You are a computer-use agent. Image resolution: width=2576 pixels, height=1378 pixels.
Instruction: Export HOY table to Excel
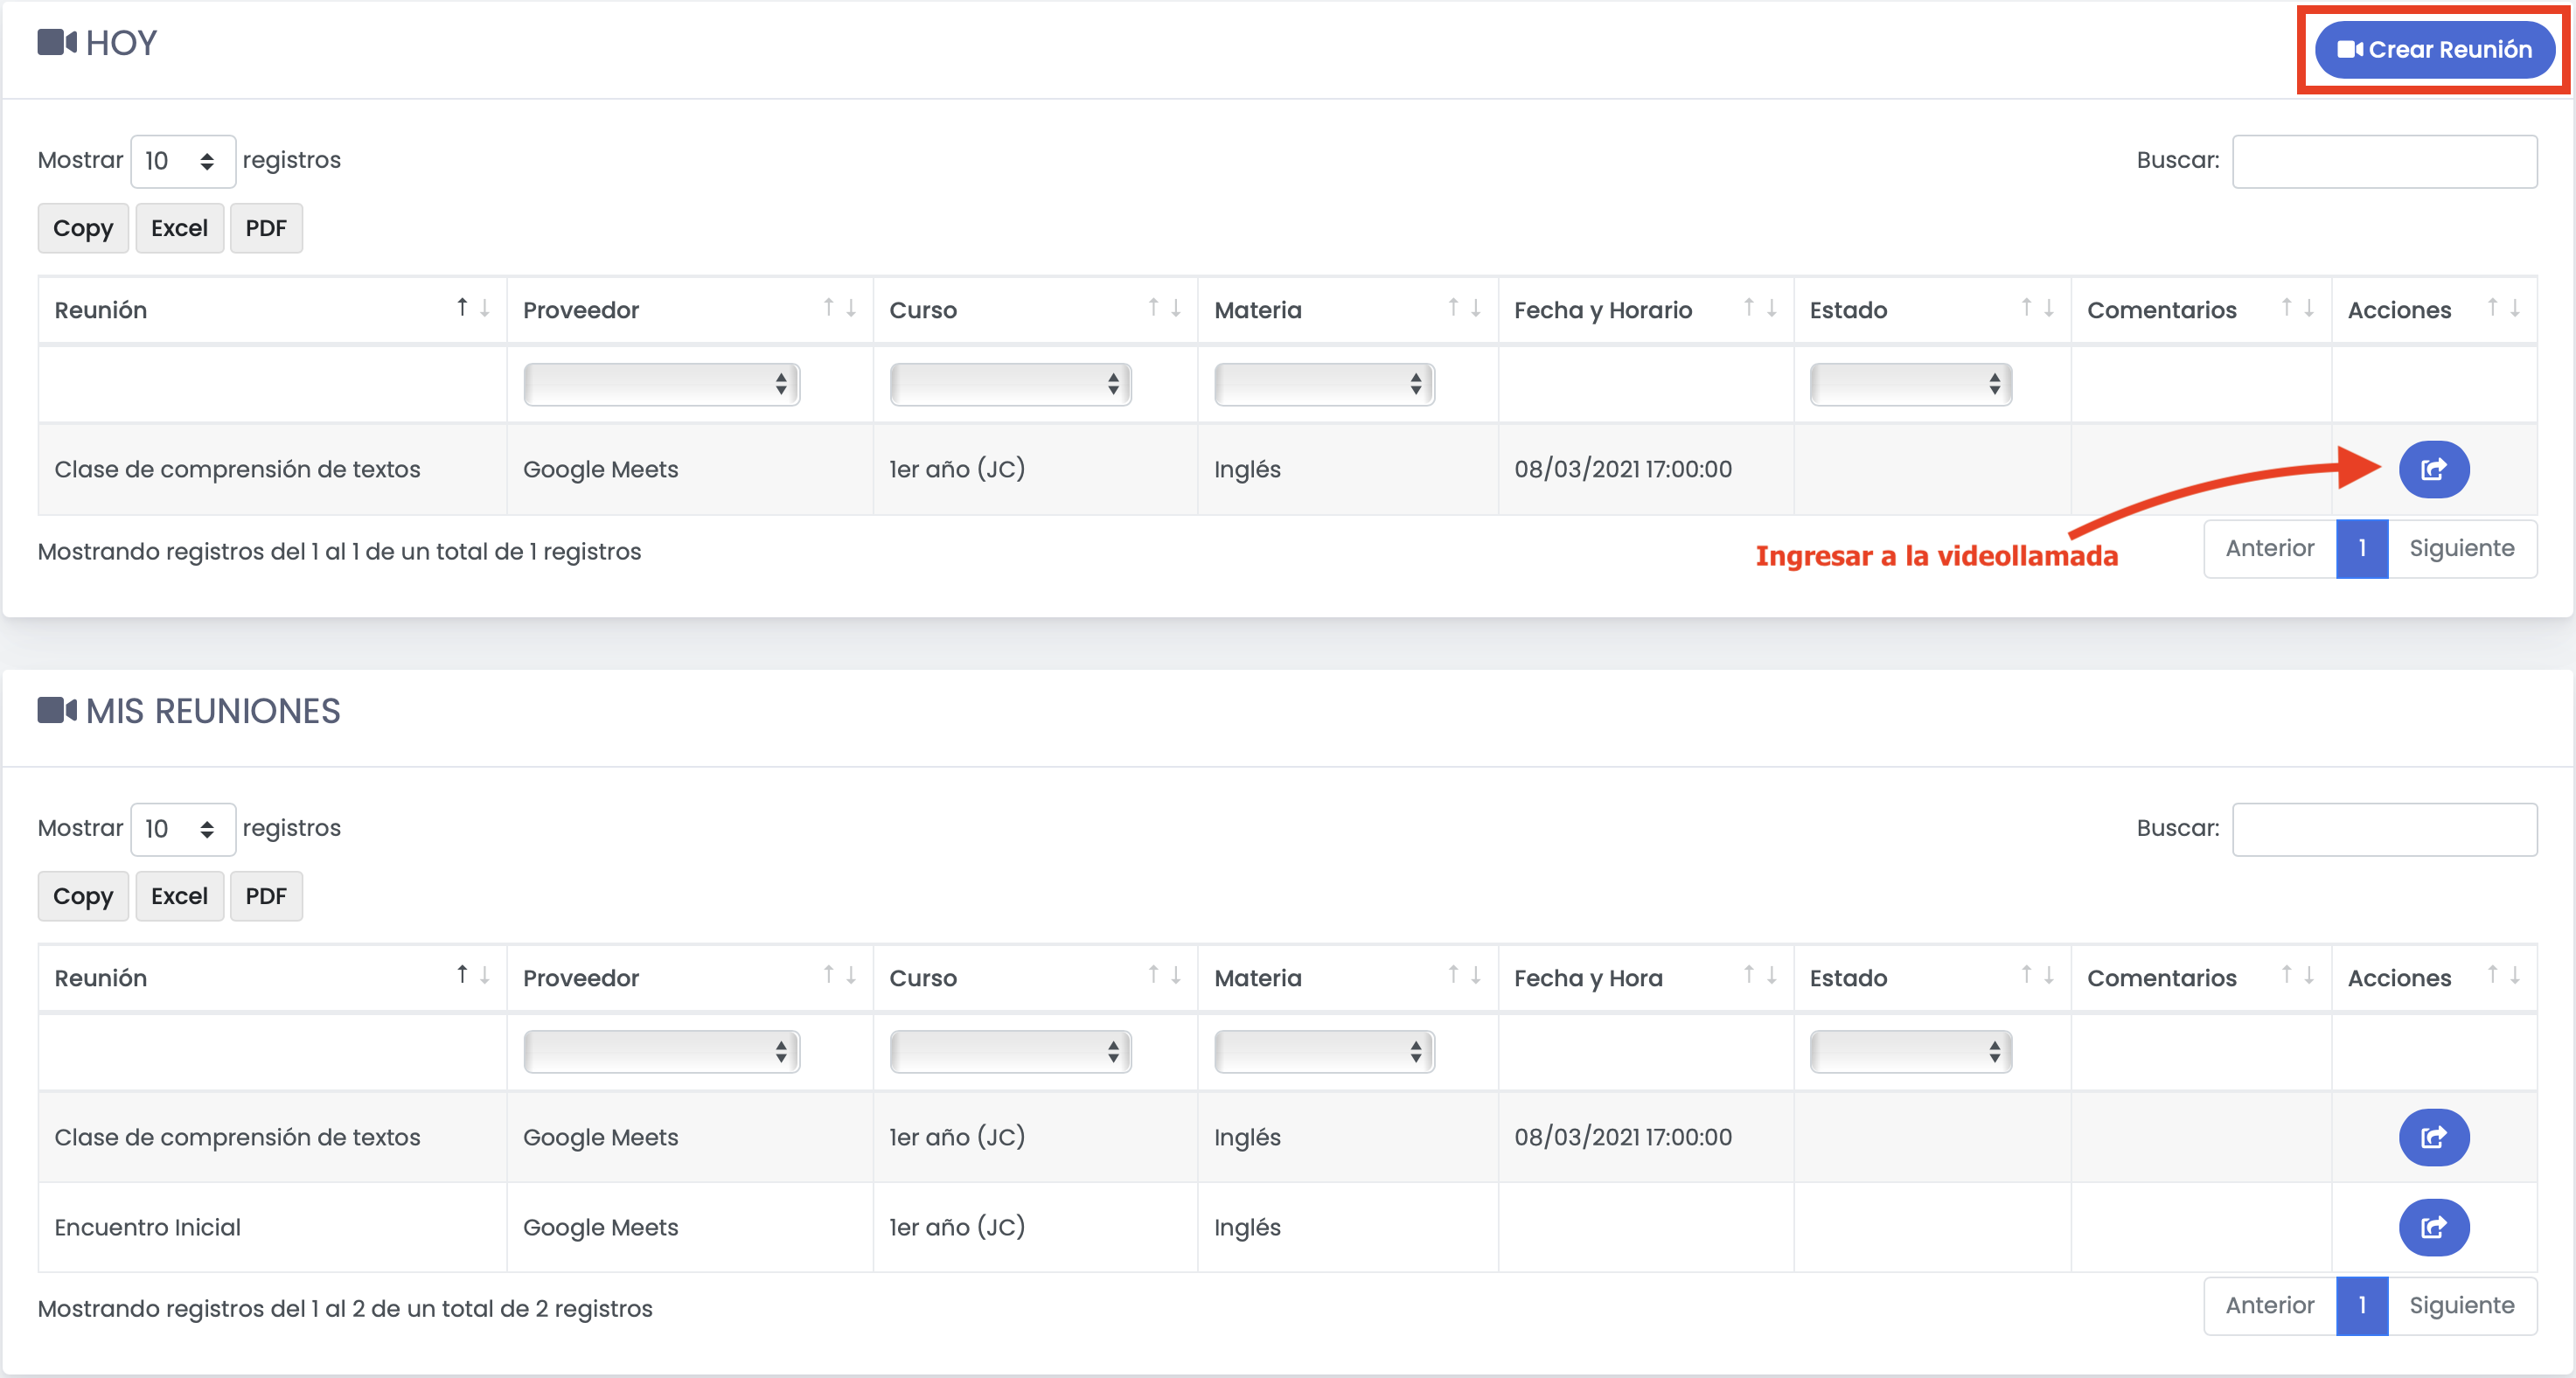(179, 228)
